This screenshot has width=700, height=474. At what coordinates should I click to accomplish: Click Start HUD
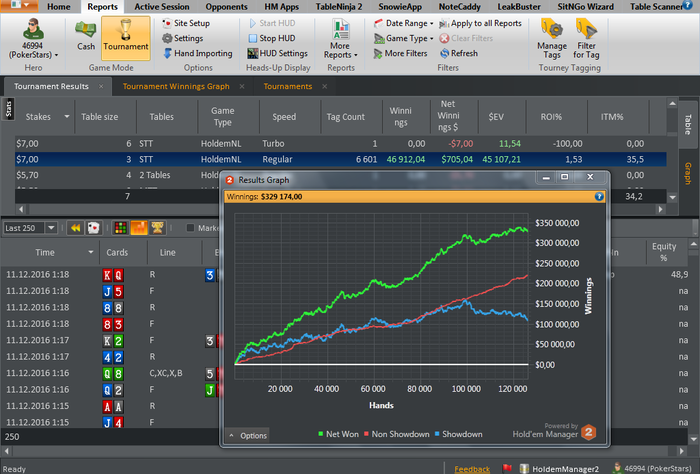pyautogui.click(x=272, y=23)
